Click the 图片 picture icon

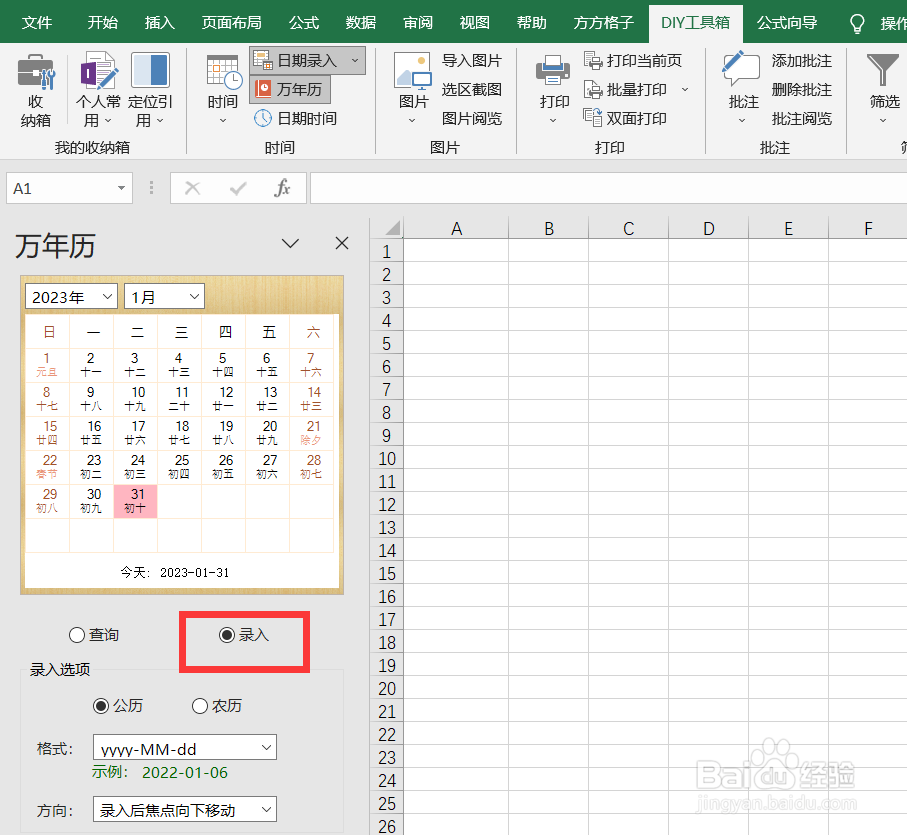click(413, 72)
